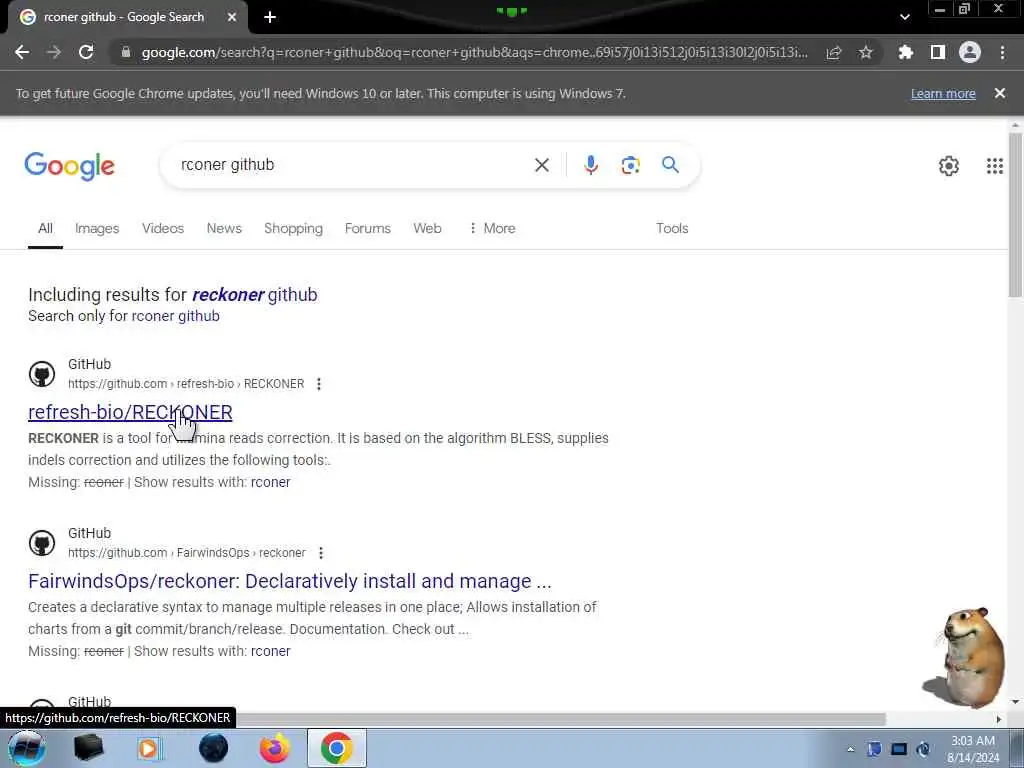Open more options for FairwindsOps reckoner result
The width and height of the screenshot is (1024, 768).
pyautogui.click(x=321, y=553)
